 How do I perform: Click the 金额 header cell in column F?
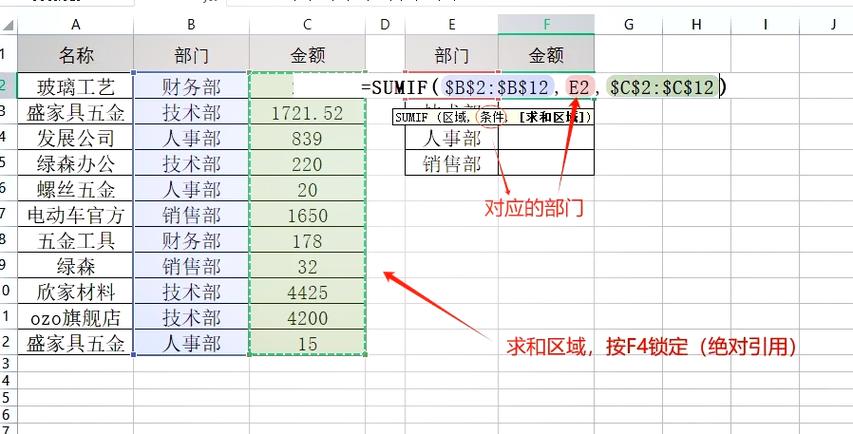(x=546, y=54)
